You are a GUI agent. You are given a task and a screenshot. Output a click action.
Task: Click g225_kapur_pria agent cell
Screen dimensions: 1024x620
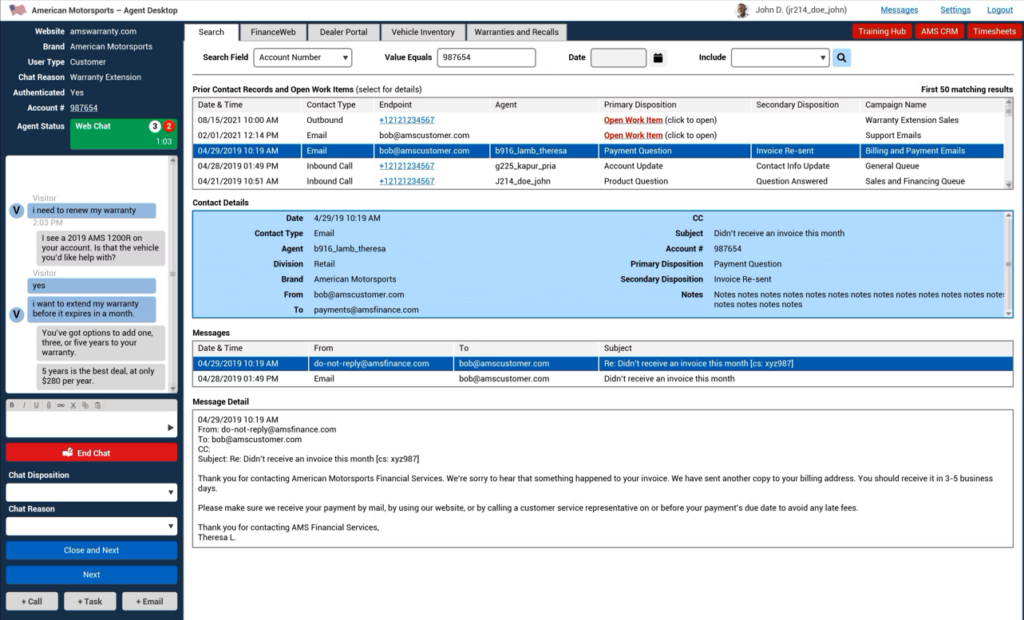pyautogui.click(x=530, y=166)
